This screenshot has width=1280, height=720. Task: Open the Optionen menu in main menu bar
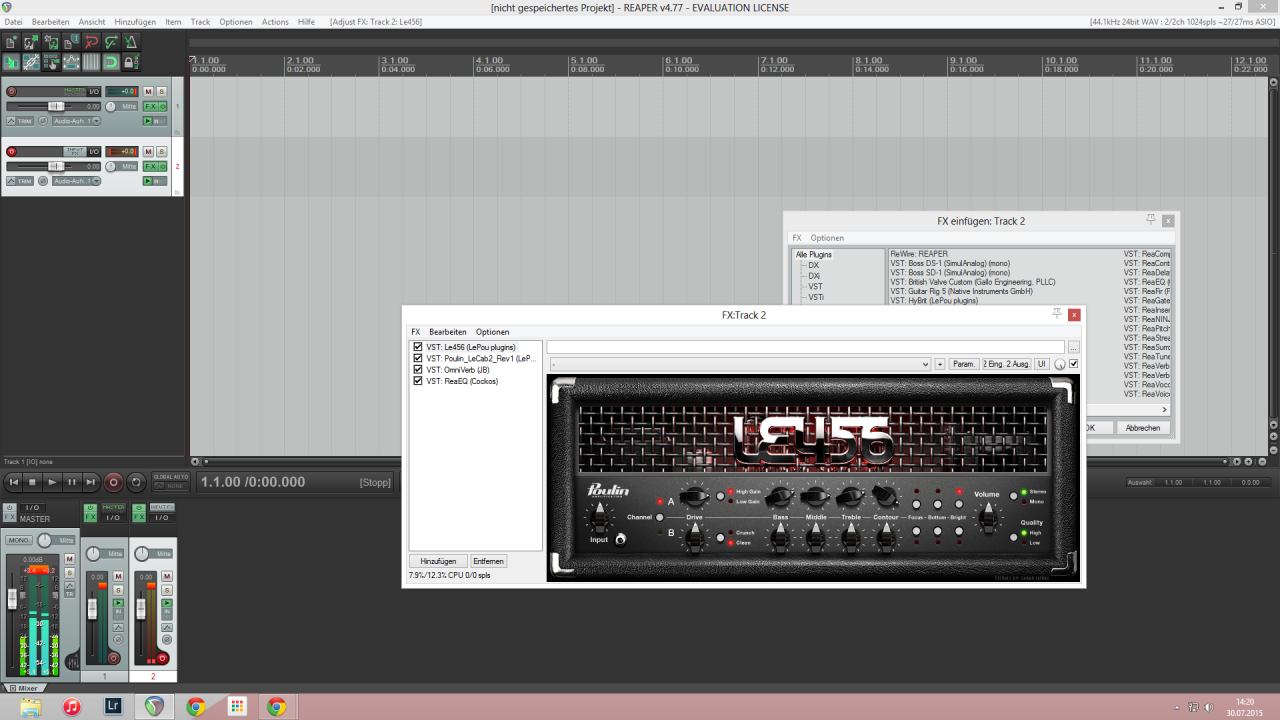click(x=235, y=21)
